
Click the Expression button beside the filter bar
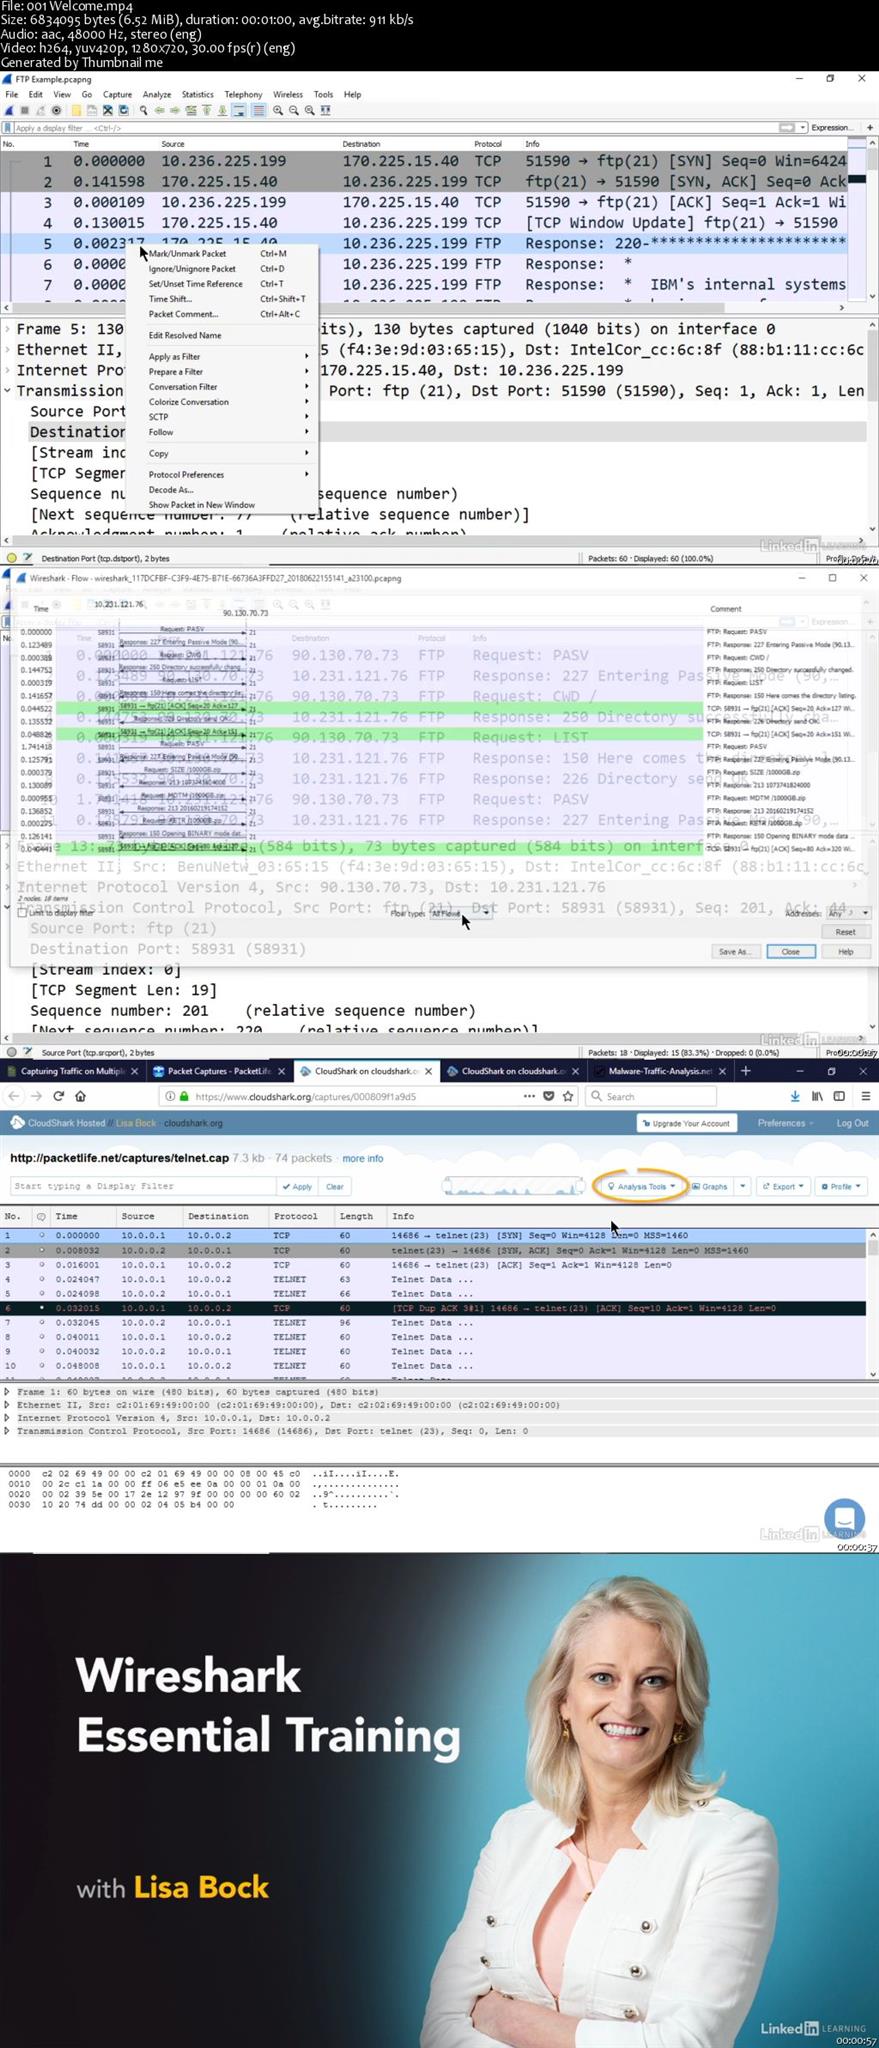tap(832, 128)
